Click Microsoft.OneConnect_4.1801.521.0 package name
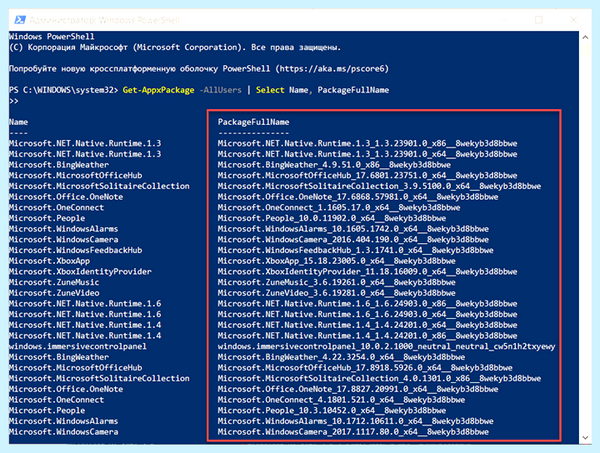The image size is (600, 453). coord(341,400)
